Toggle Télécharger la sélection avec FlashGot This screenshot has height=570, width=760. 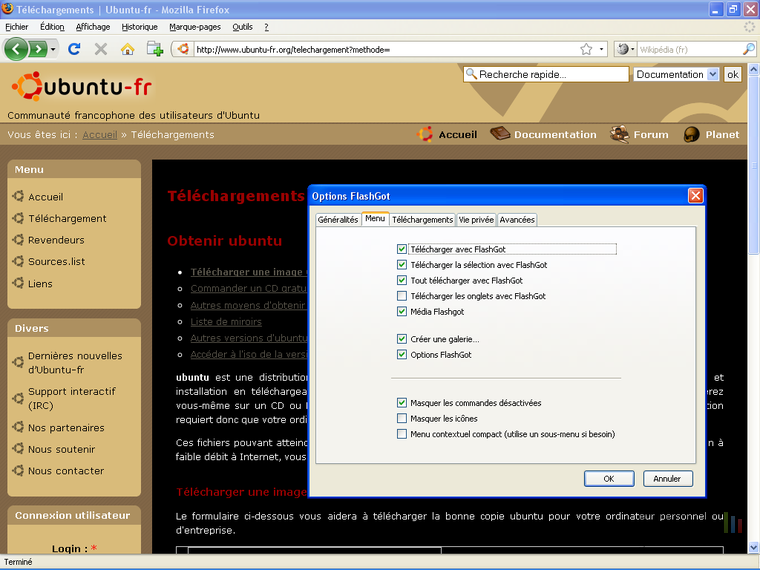[x=402, y=265]
